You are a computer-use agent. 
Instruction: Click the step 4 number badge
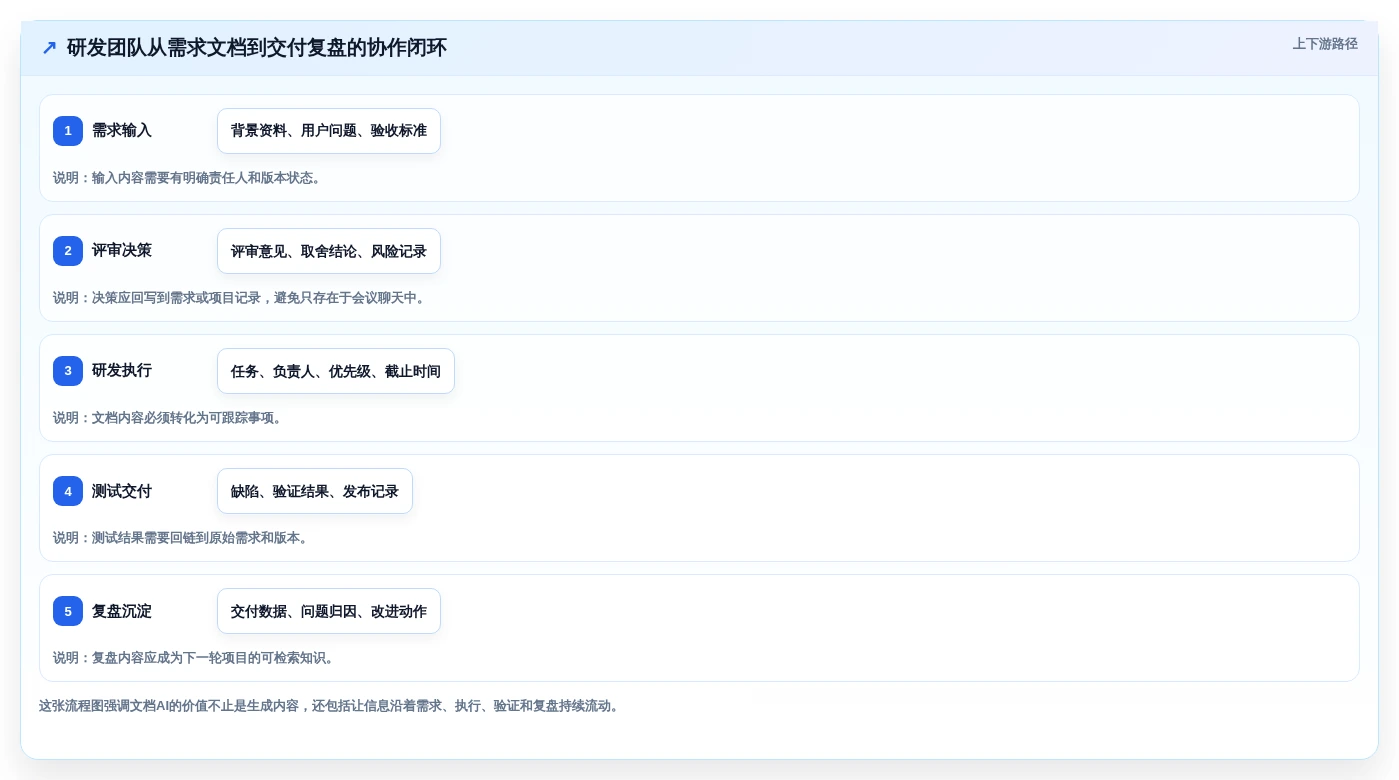[68, 491]
